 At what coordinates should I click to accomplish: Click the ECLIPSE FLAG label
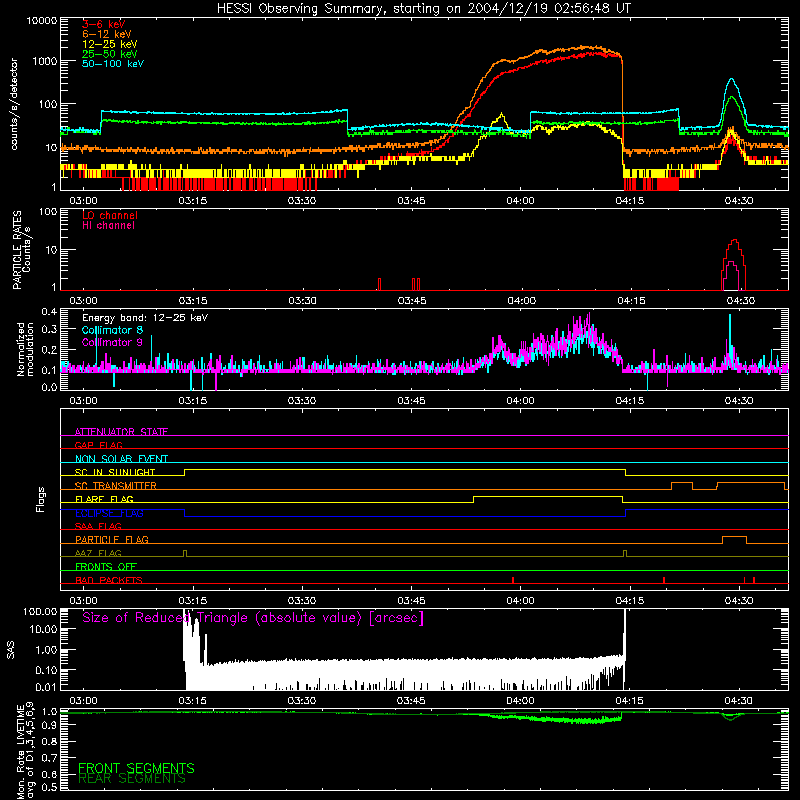[x=109, y=513]
